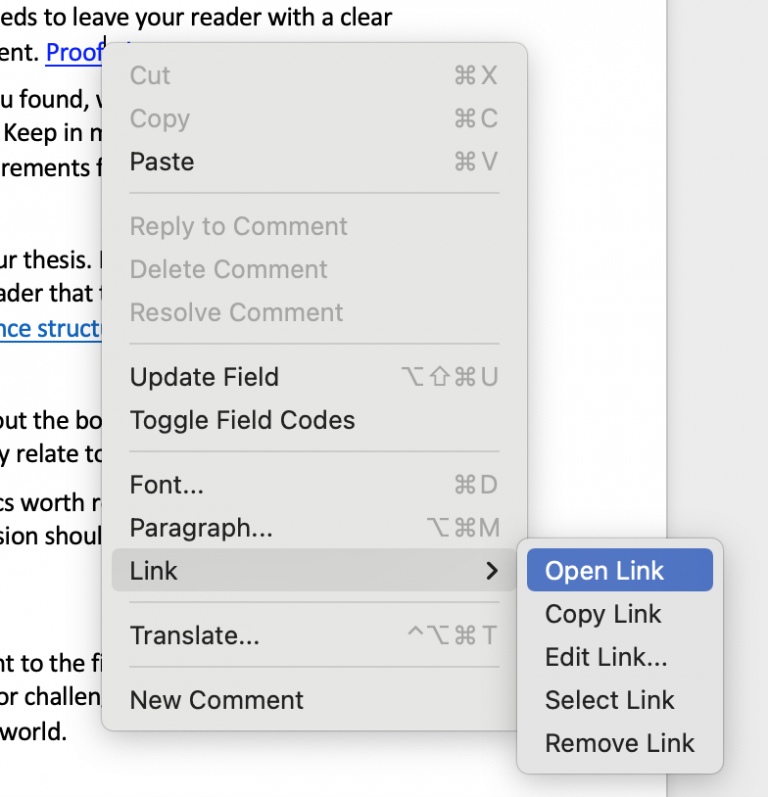The width and height of the screenshot is (768, 797).
Task: Open the Font... dialog
Action: [167, 485]
